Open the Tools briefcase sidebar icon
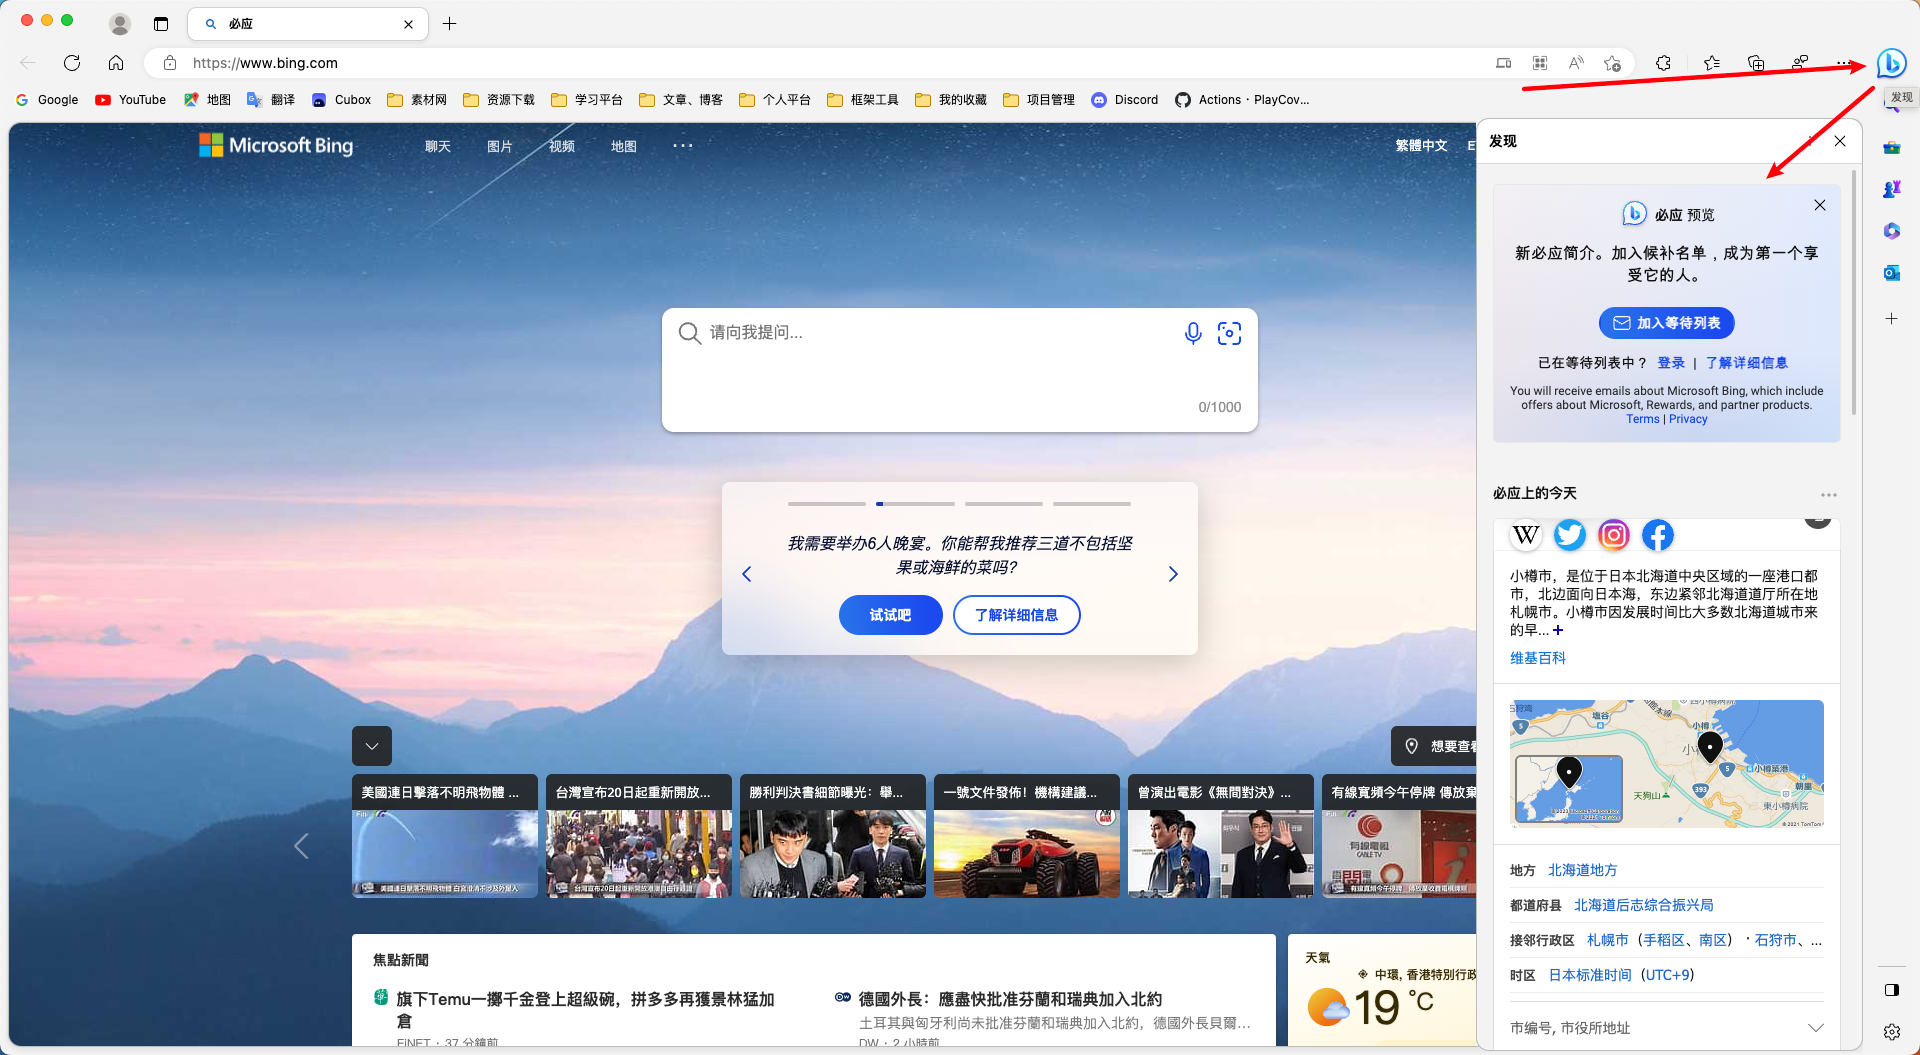This screenshot has width=1920, height=1055. [1891, 147]
